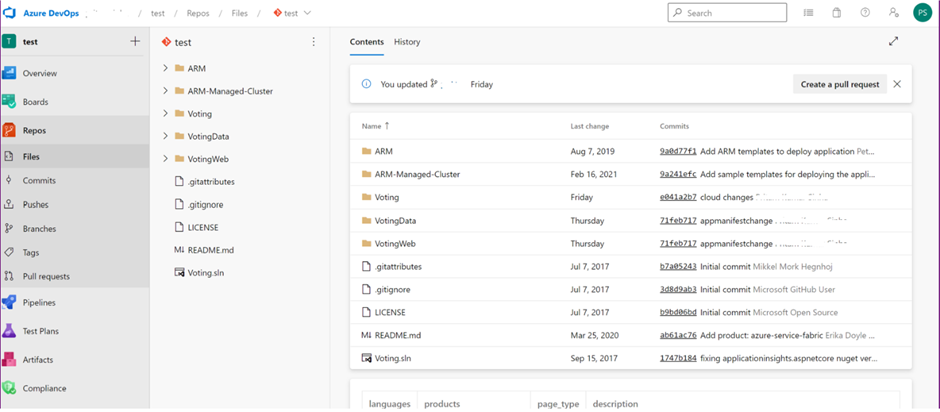This screenshot has height=412, width=940.
Task: Open the marketplace shopping bag icon
Action: tap(836, 13)
